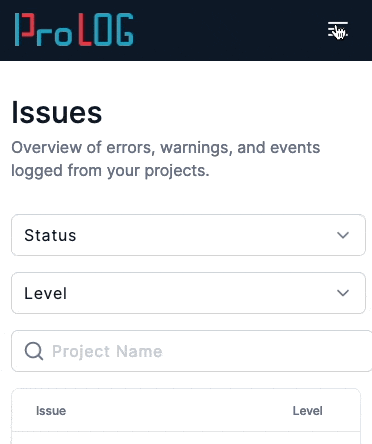The image size is (372, 444).
Task: Click the red L in the ProLOG logo
Action: (x=85, y=30)
